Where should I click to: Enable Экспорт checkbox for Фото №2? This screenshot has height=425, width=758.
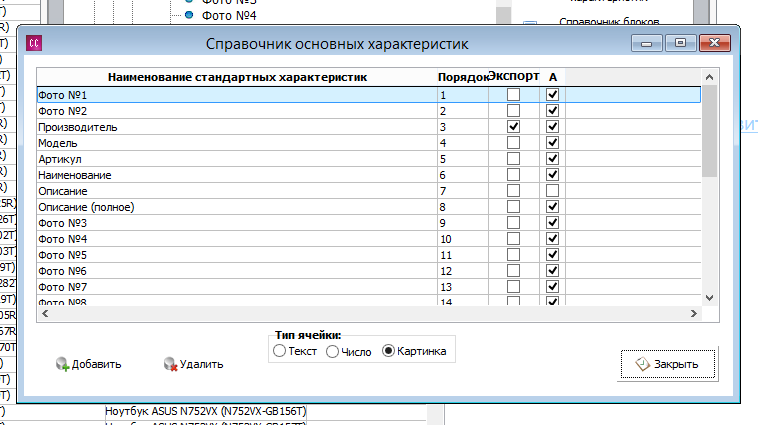[x=513, y=111]
